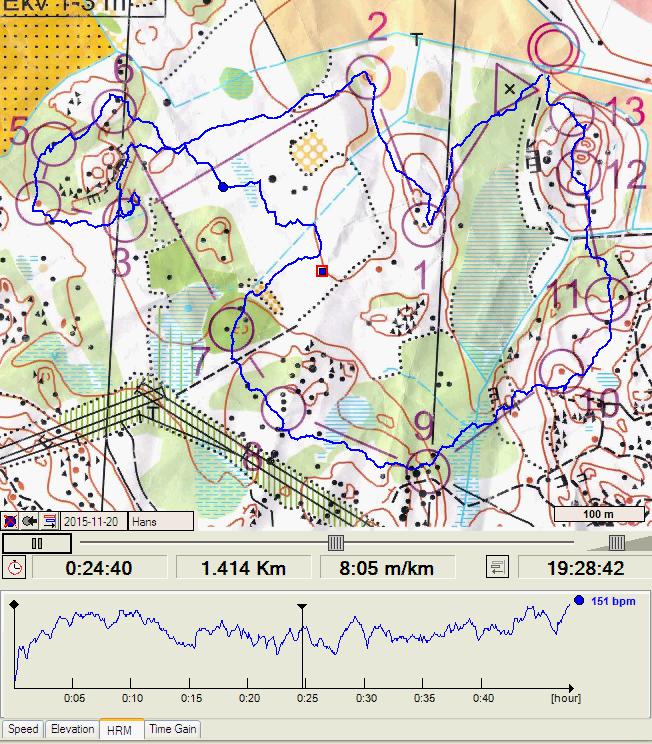Click the runner name Hans
The image size is (652, 744).
point(161,521)
